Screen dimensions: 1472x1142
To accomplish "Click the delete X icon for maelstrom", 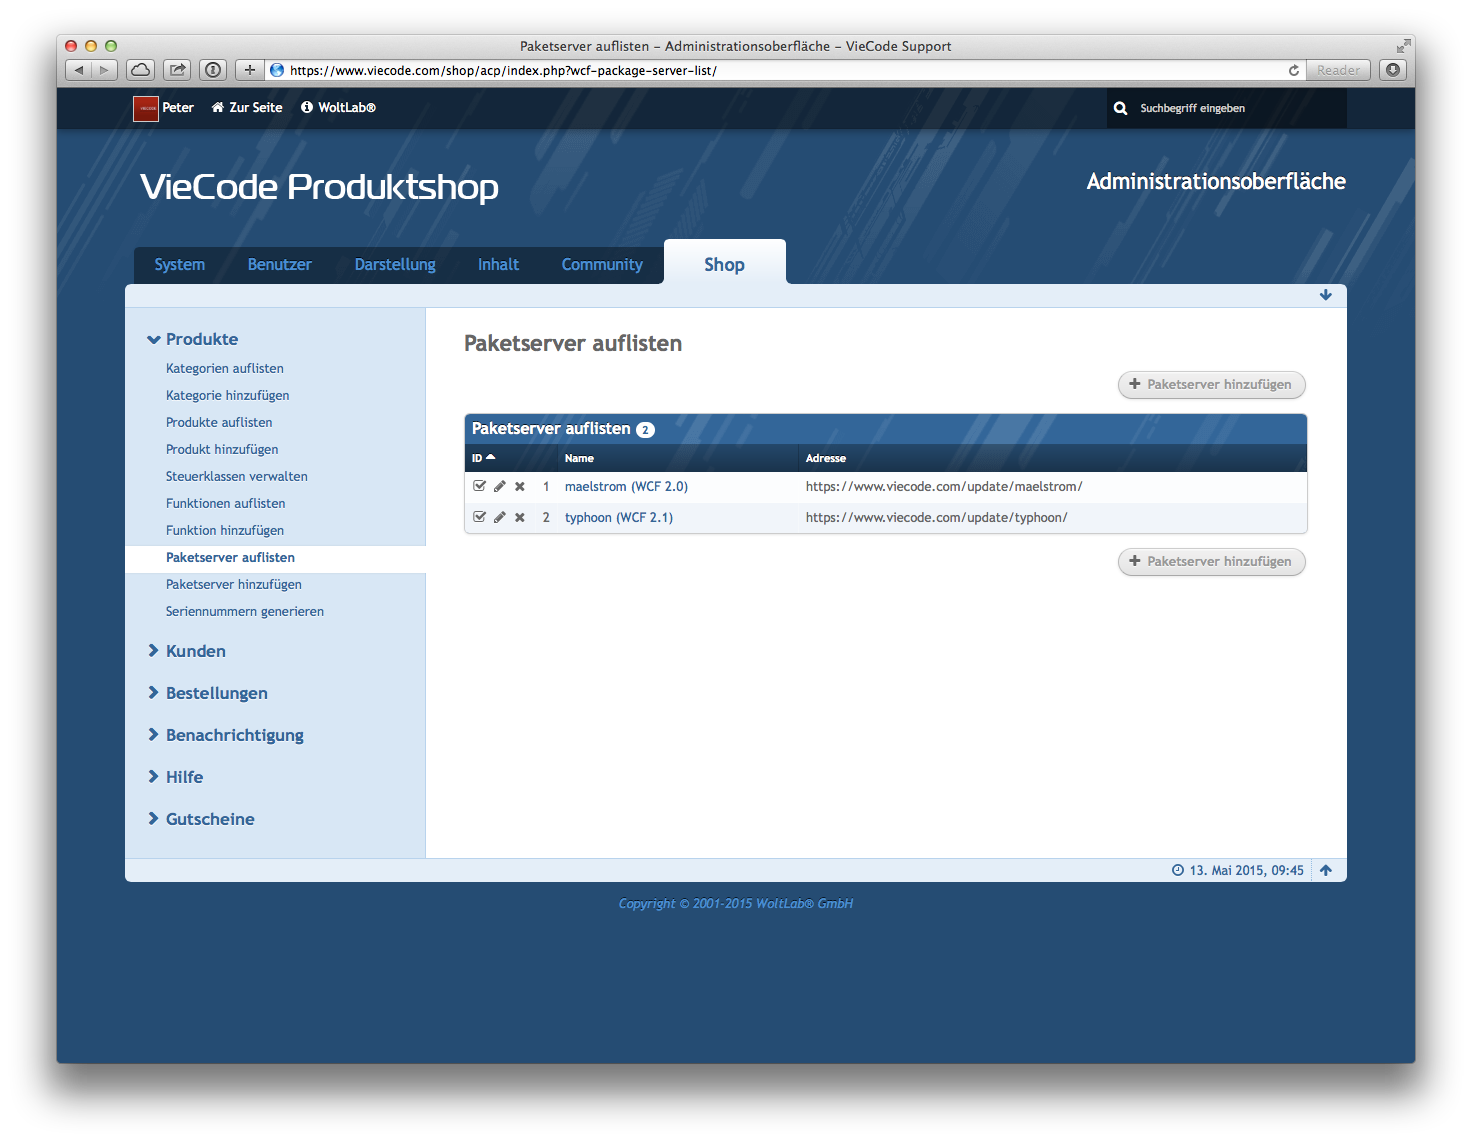I will (x=520, y=487).
